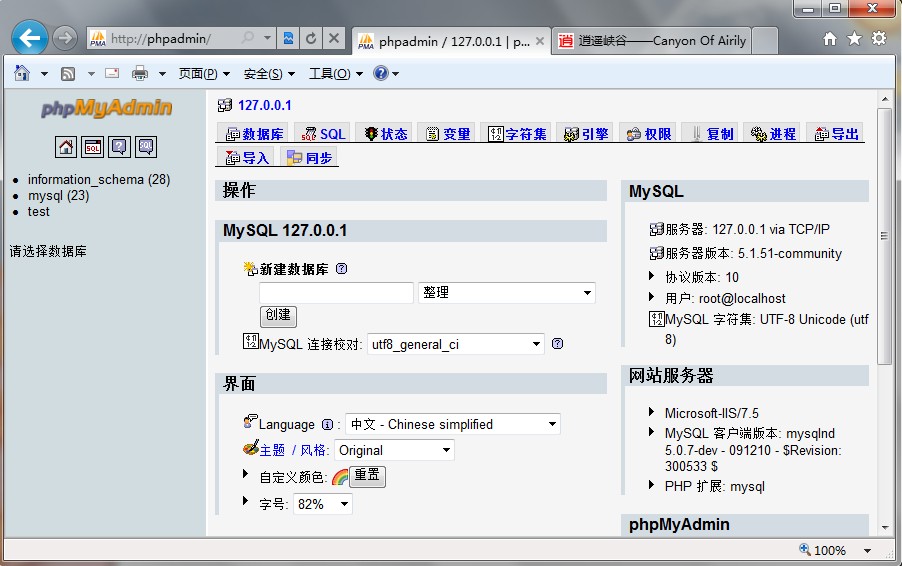The height and width of the screenshot is (566, 902).
Task: Open phpMyAdmin documentation icon in sidebar
Action: [119, 147]
